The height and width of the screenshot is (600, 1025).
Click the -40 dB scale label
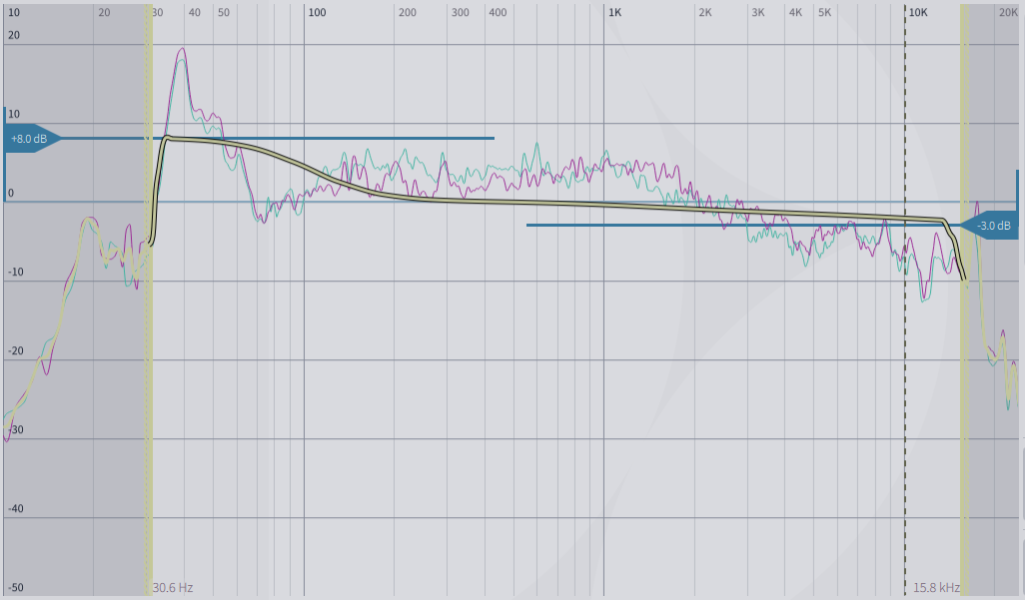[13, 507]
